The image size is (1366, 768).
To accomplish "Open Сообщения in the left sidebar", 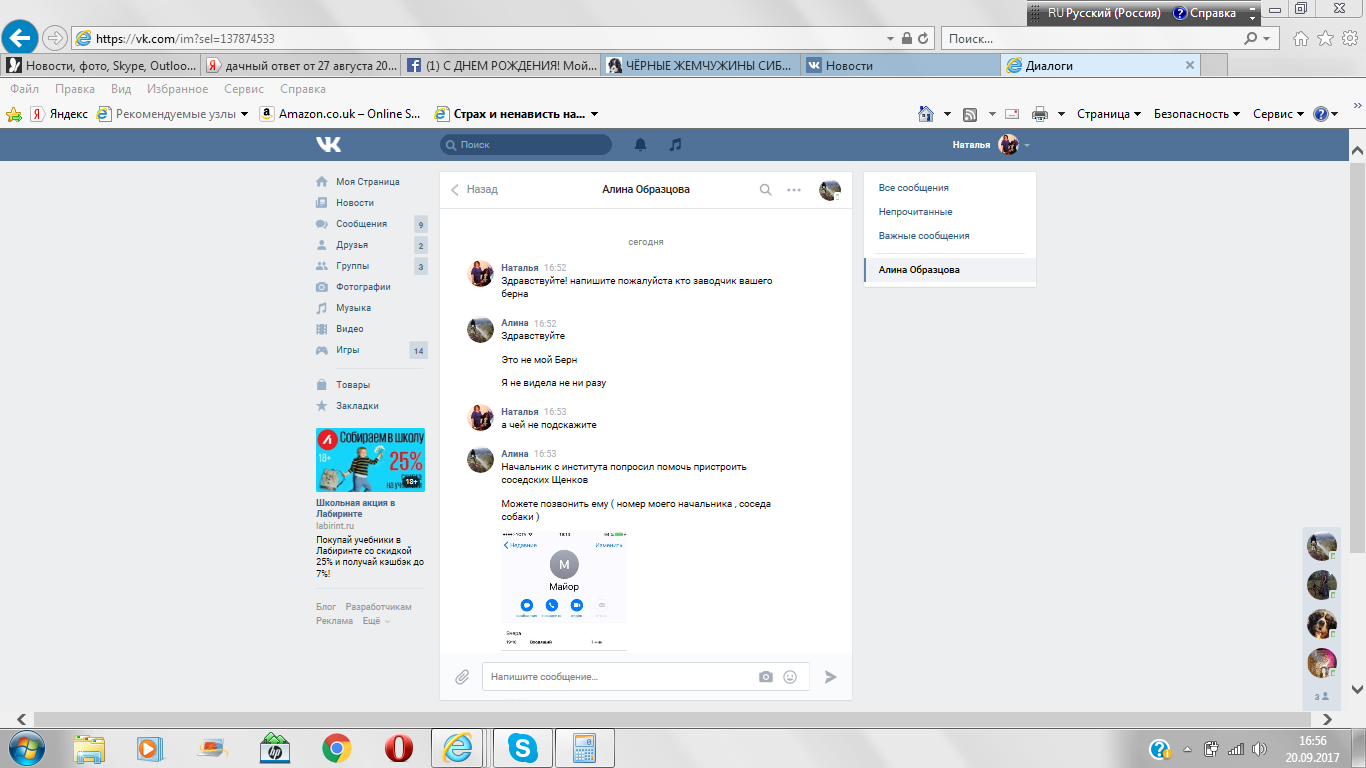I will click(361, 224).
